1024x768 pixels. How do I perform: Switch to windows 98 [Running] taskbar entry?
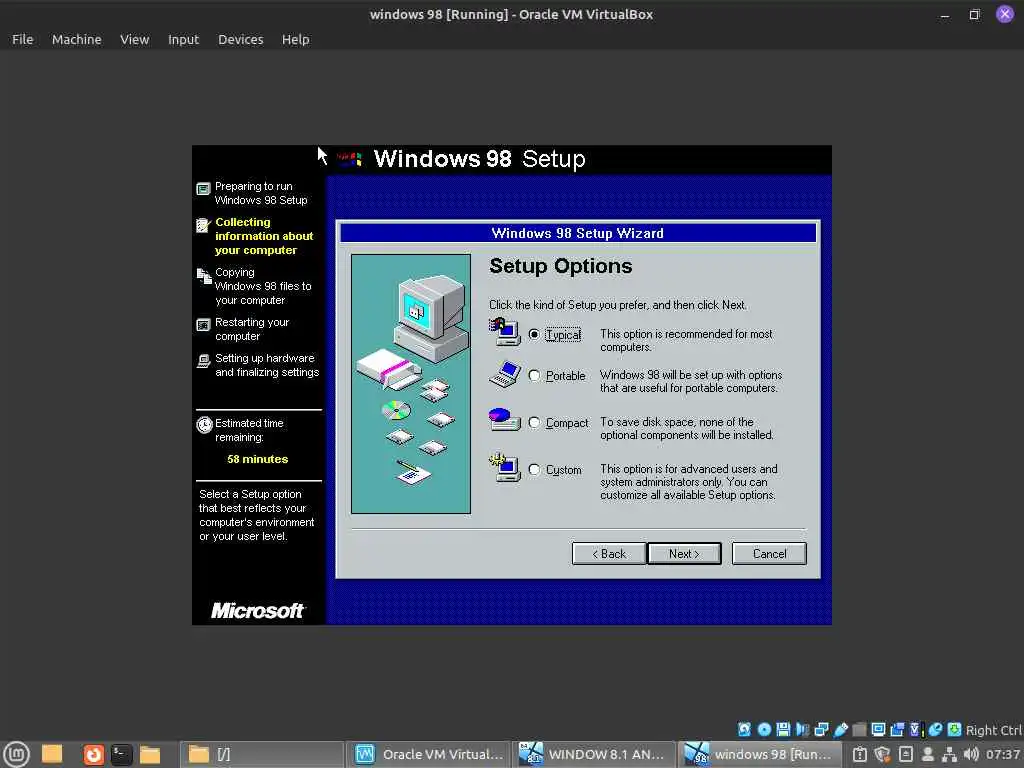(760, 754)
